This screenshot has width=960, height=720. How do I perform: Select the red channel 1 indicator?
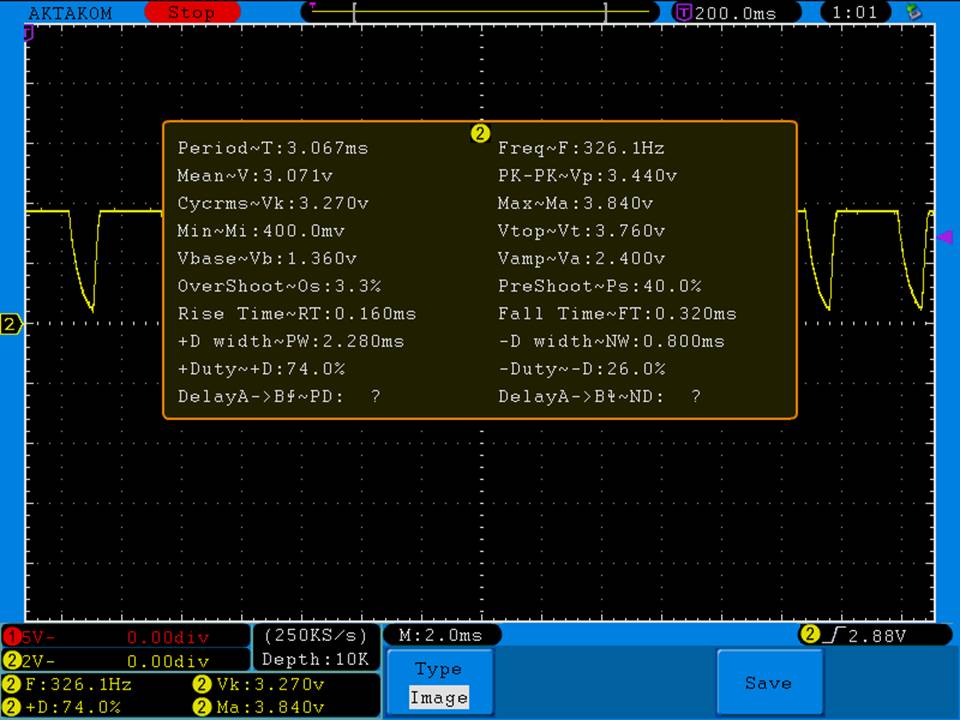[x=12, y=636]
